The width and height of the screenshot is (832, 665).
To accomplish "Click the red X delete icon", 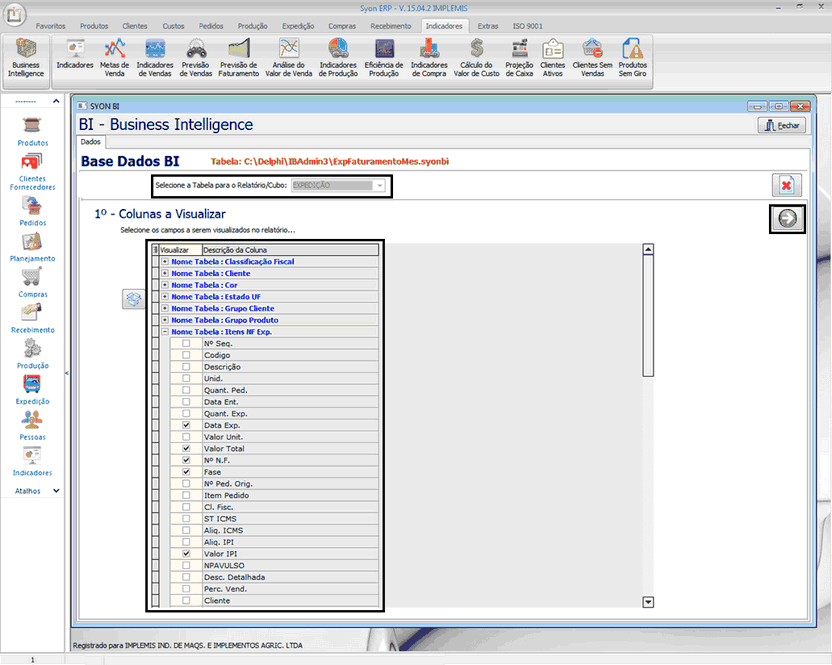I will [x=786, y=185].
